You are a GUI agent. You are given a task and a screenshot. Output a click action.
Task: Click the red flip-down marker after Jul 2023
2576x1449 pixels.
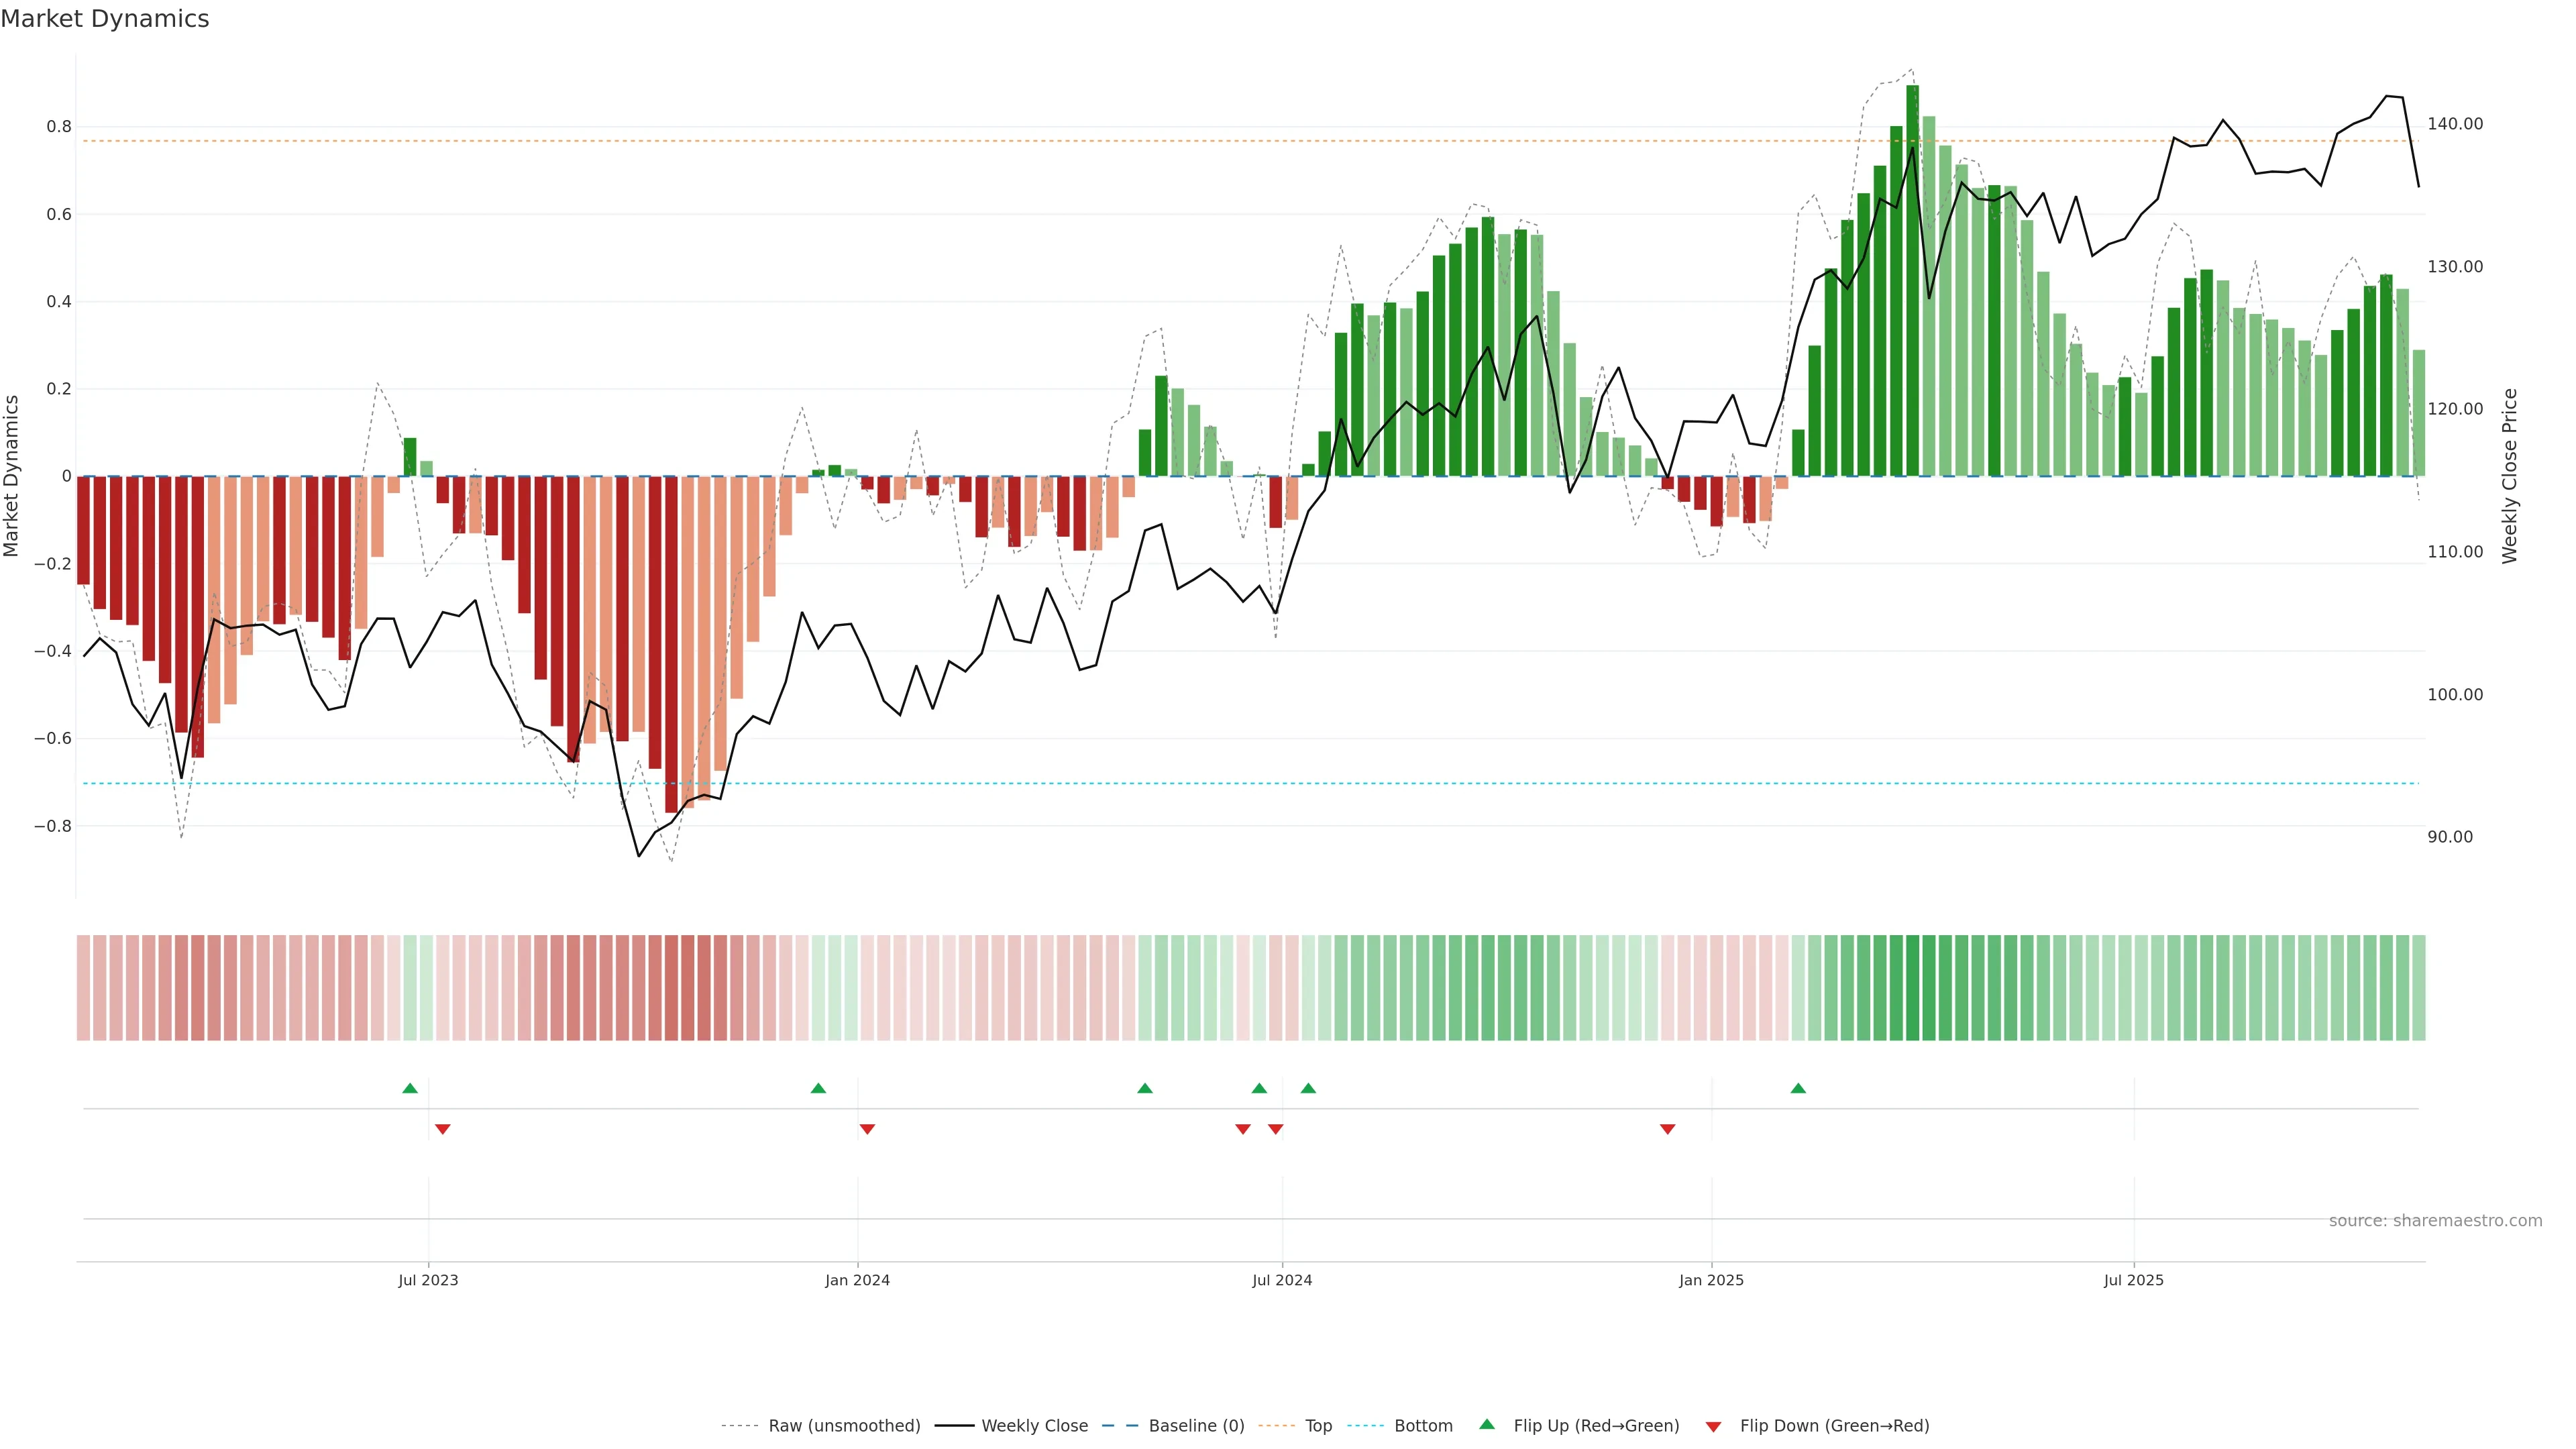click(443, 1129)
